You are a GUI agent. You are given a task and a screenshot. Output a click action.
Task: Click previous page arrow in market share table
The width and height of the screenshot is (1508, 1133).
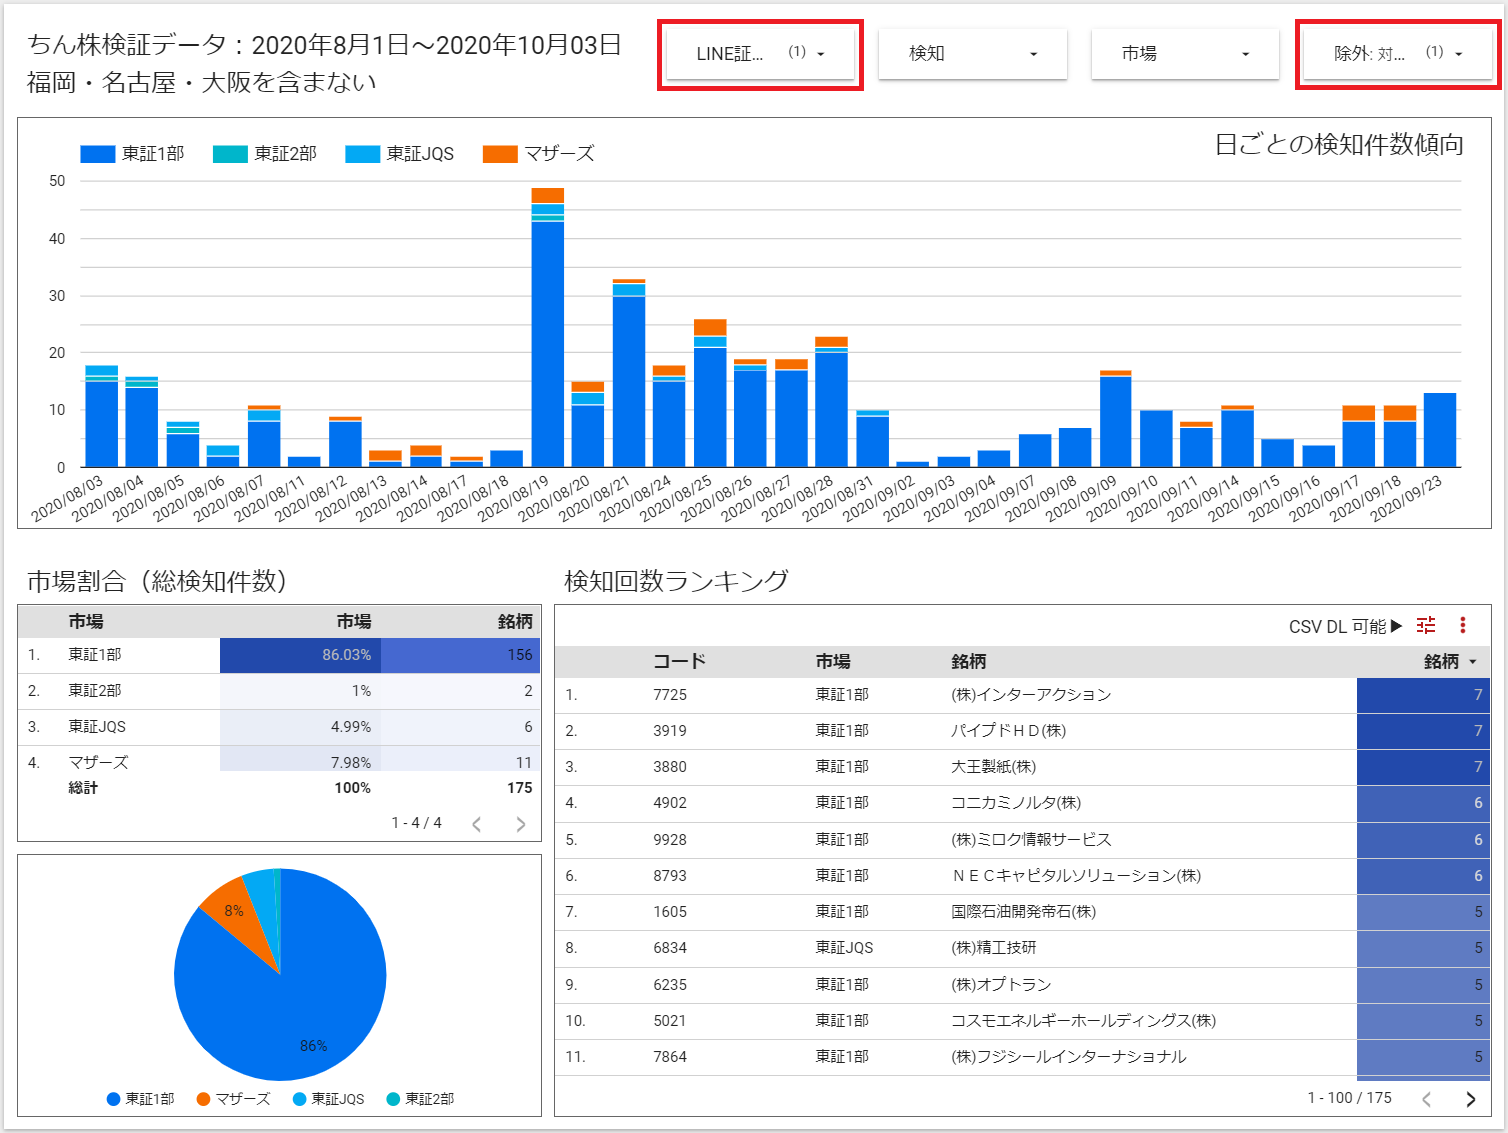click(477, 824)
